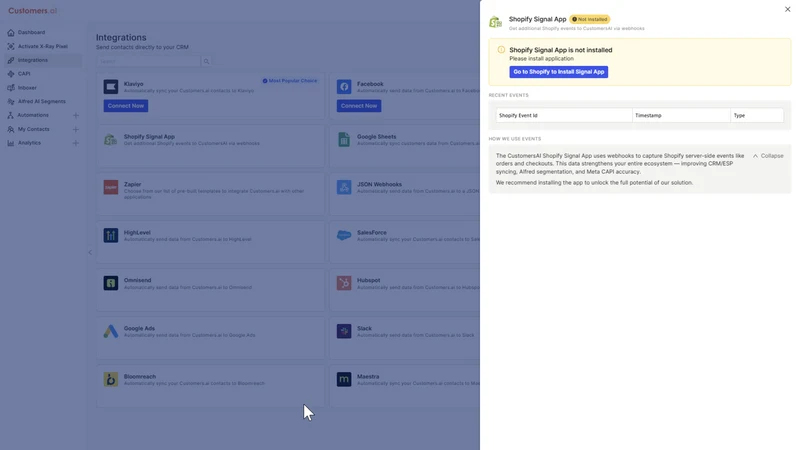Open Inboxer in sidebar
This screenshot has height=450, width=800.
click(27, 88)
